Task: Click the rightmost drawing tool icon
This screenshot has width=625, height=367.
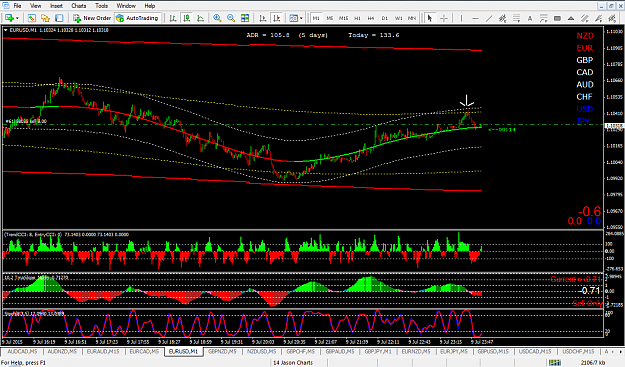Action: point(612,18)
